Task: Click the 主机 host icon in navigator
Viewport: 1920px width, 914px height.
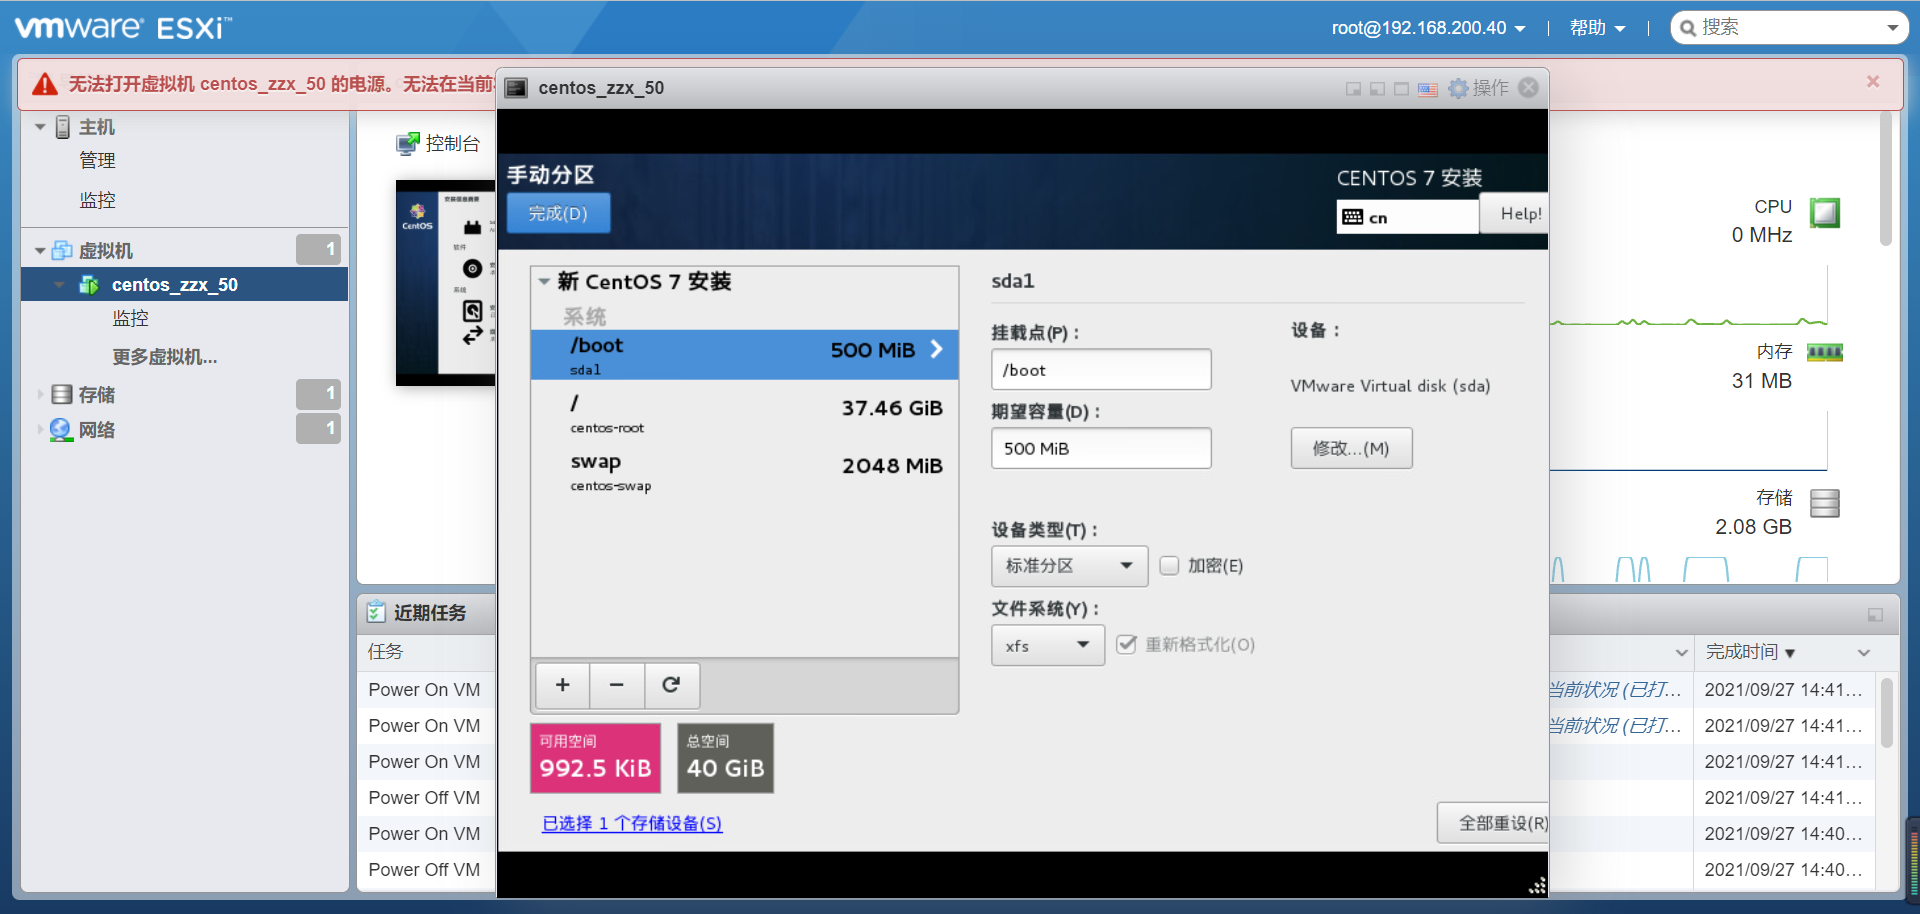Action: (63, 127)
